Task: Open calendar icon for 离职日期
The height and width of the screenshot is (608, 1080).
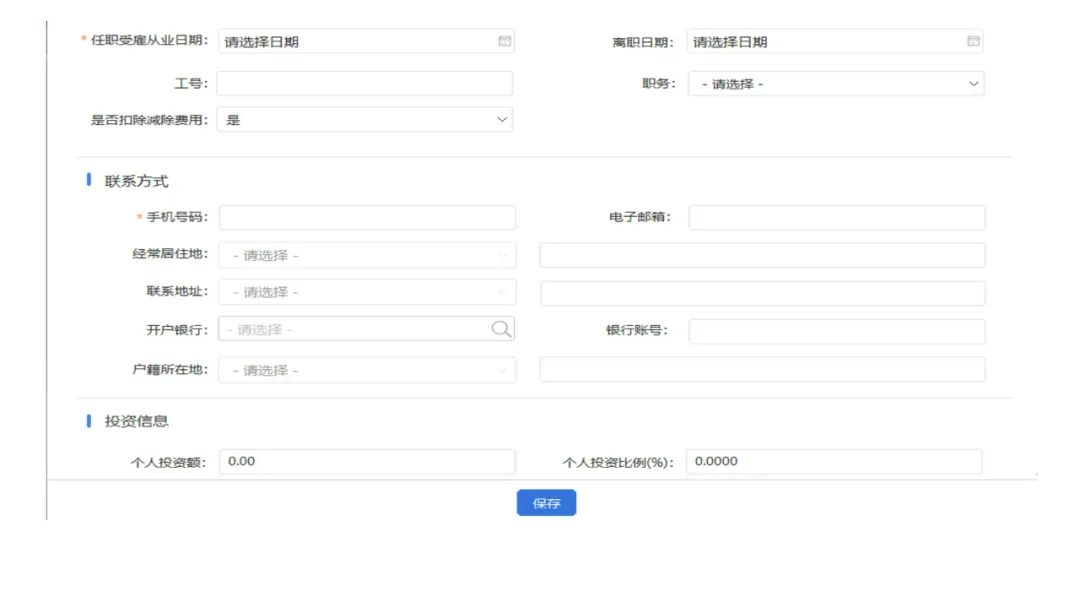Action: (x=973, y=41)
